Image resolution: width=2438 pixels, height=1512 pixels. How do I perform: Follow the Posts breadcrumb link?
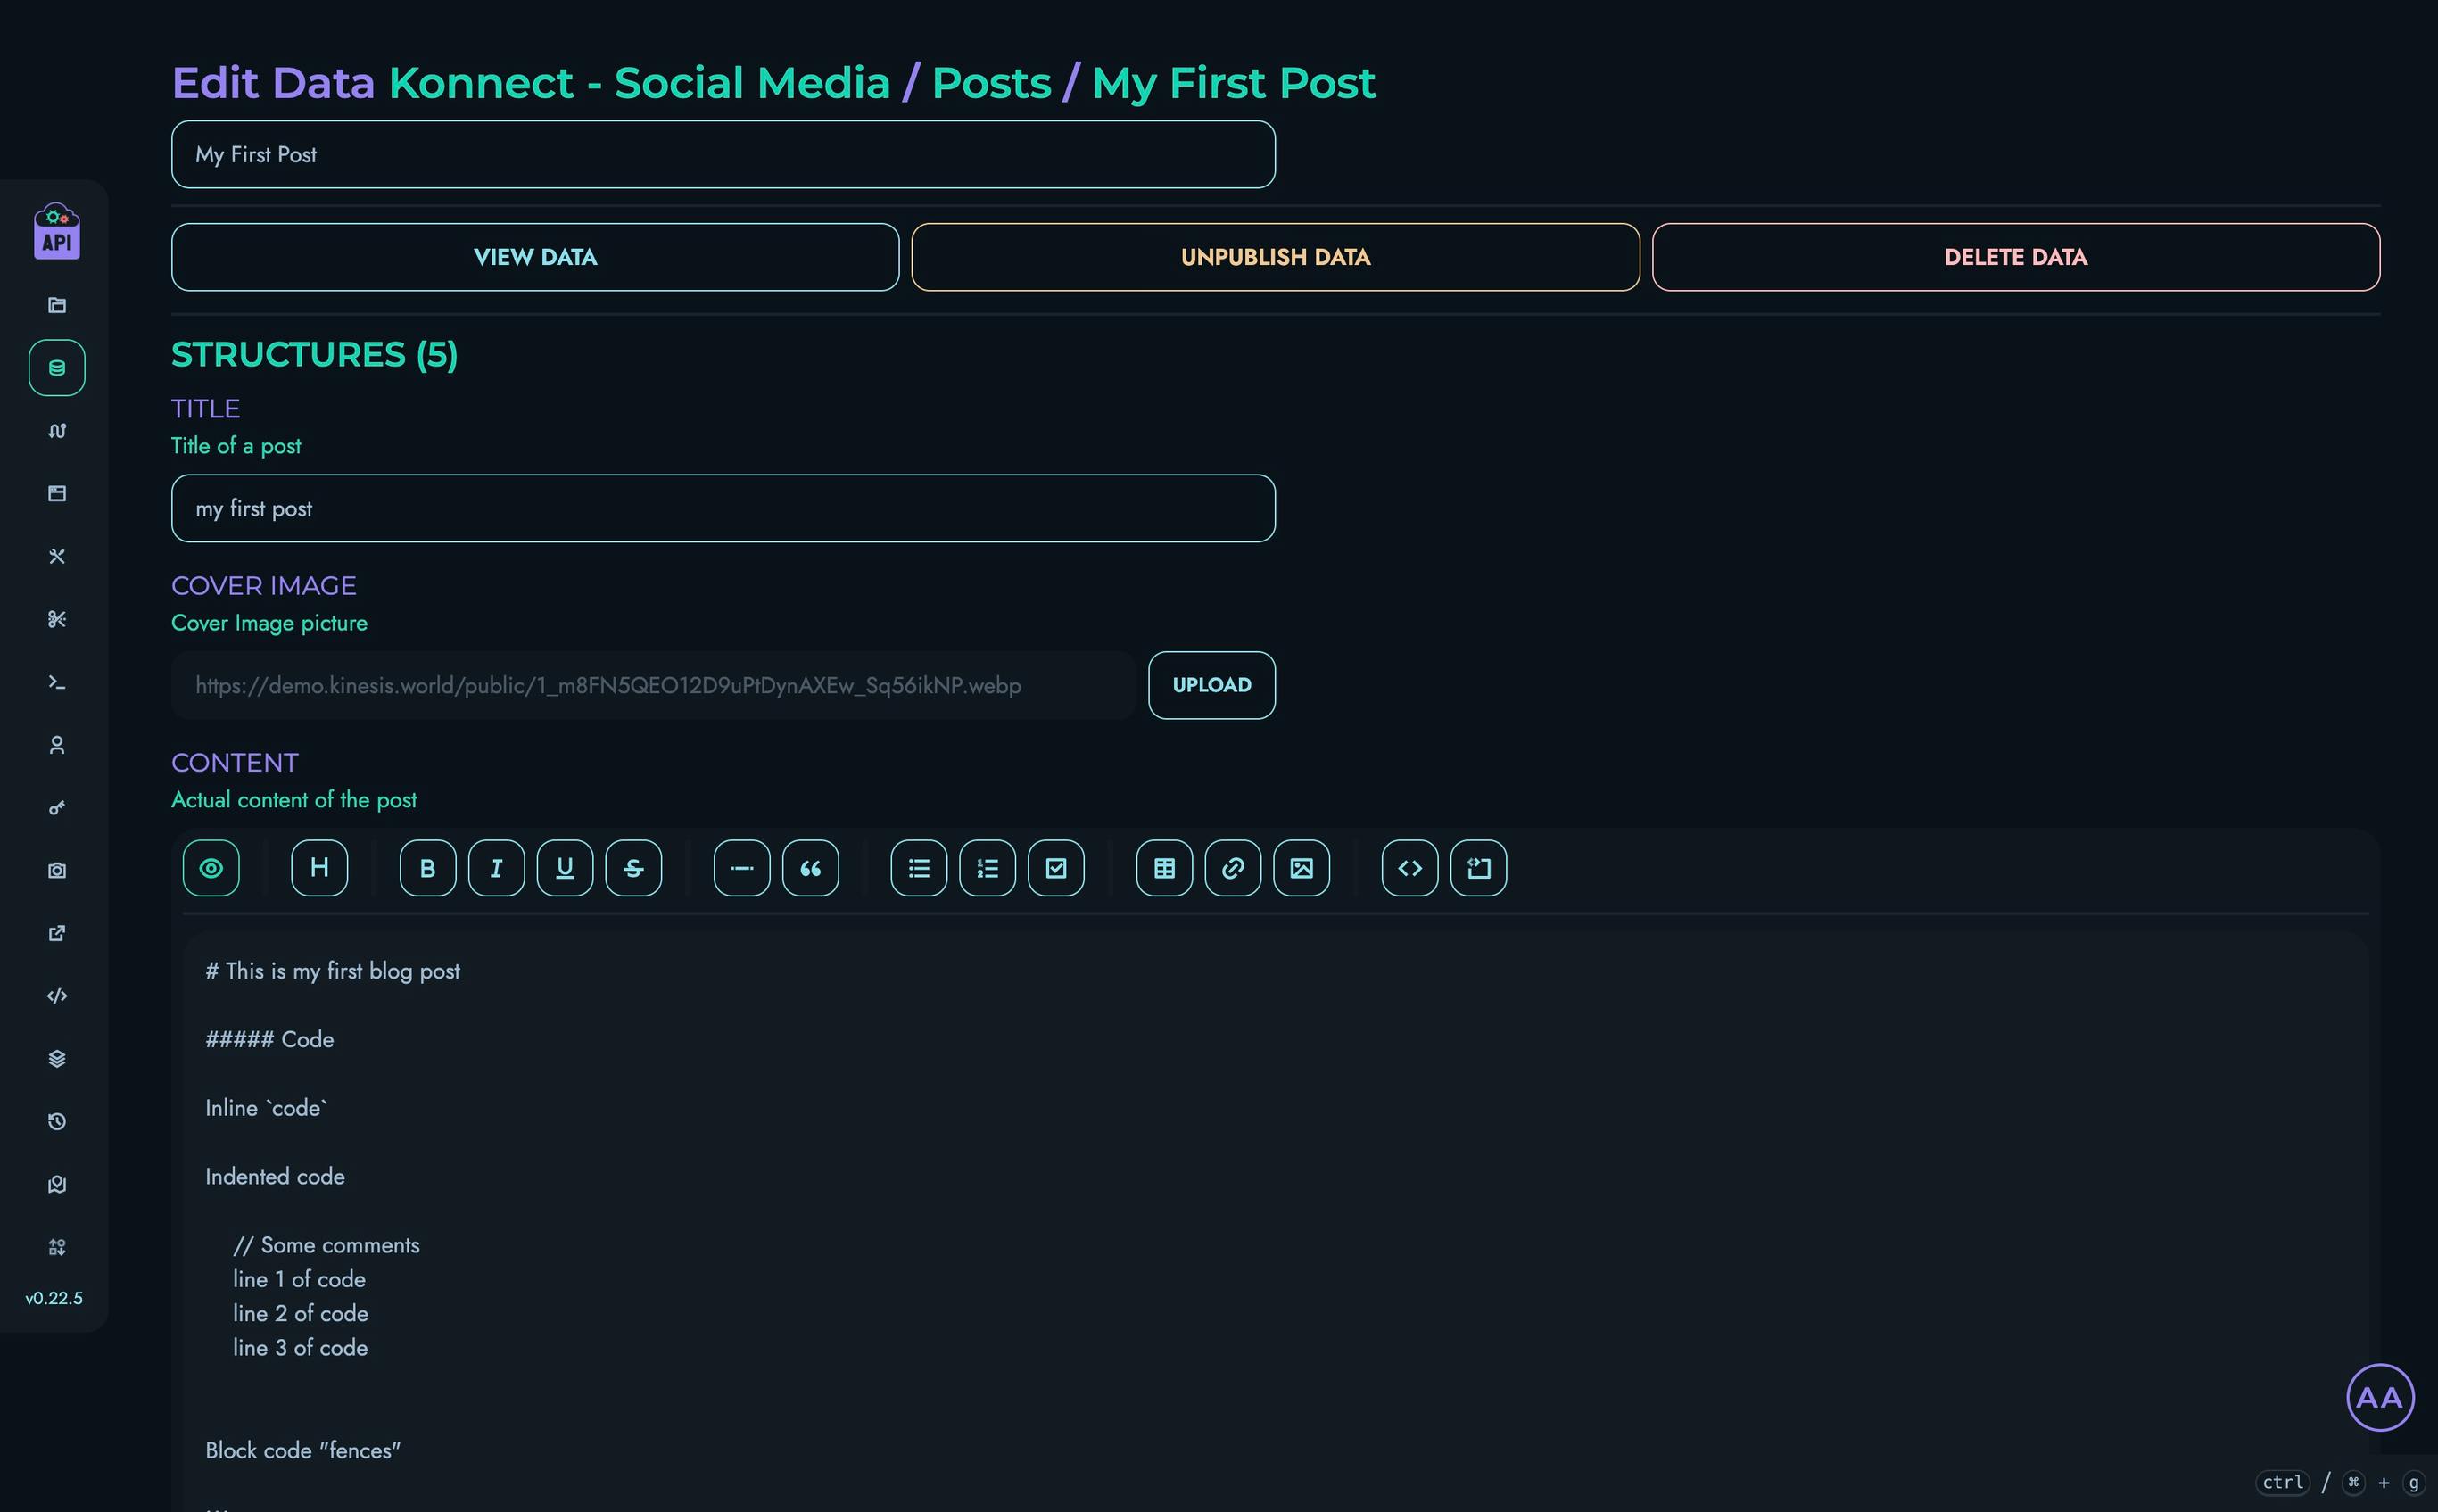pyautogui.click(x=991, y=83)
